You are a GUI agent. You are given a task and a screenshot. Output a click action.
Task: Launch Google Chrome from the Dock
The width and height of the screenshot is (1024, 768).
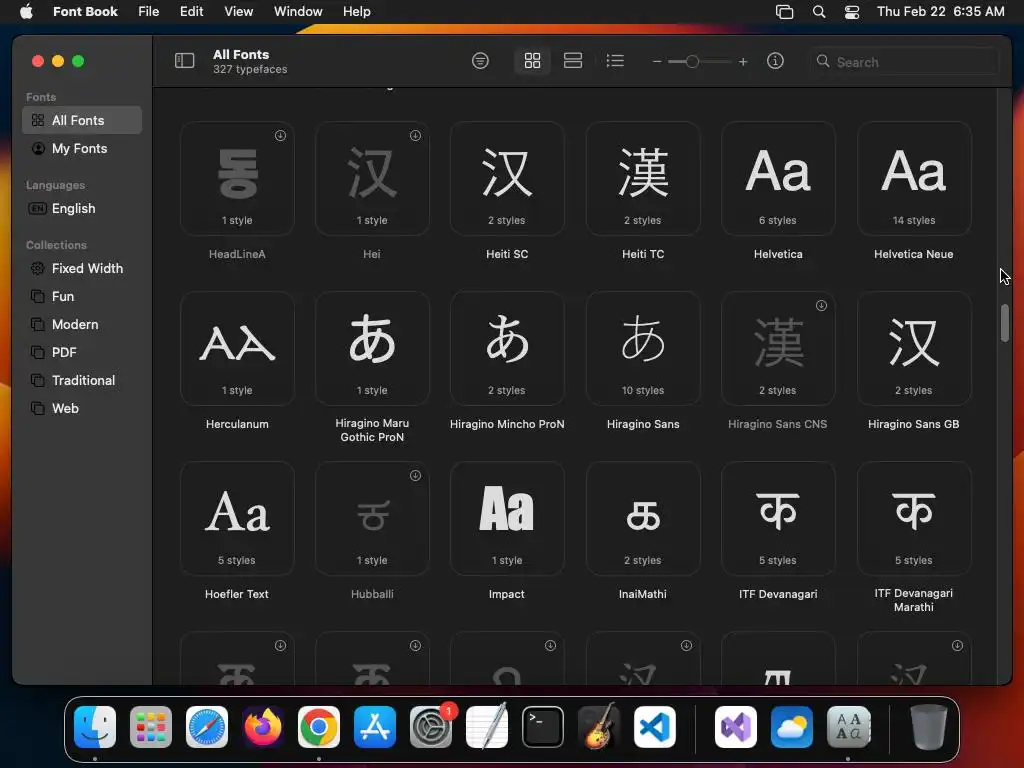point(319,727)
